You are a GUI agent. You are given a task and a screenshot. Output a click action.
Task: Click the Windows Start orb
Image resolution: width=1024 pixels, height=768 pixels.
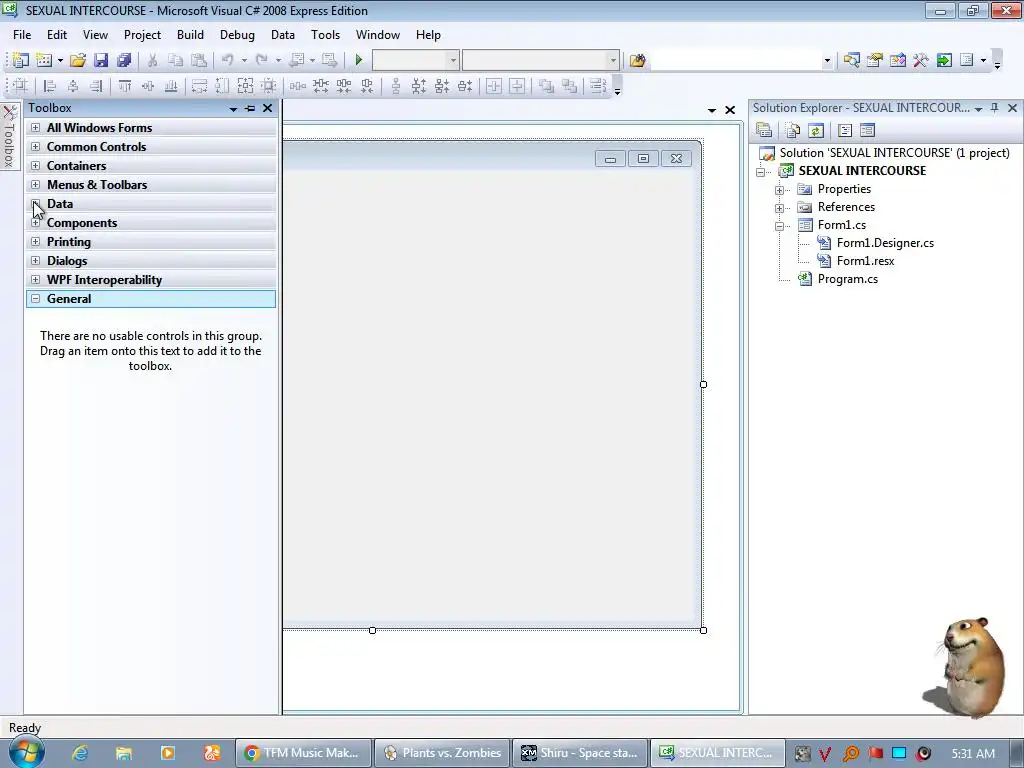(26, 752)
